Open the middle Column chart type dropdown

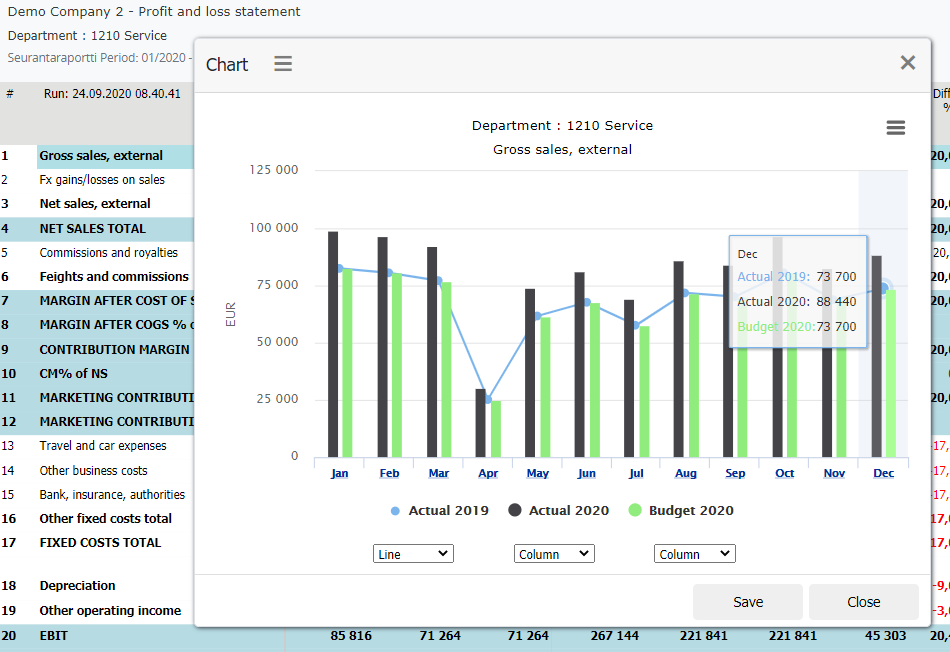[554, 554]
